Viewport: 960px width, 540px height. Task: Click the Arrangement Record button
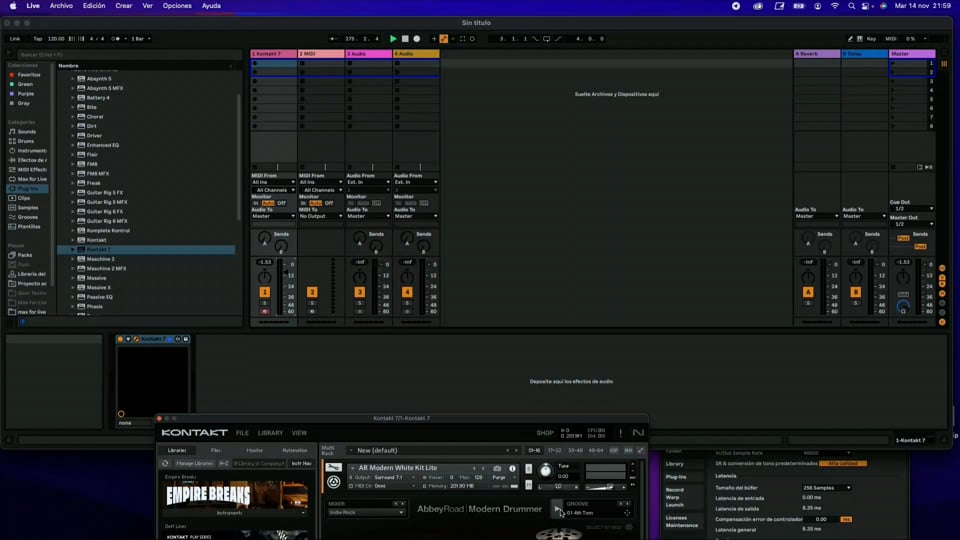pyautogui.click(x=416, y=39)
